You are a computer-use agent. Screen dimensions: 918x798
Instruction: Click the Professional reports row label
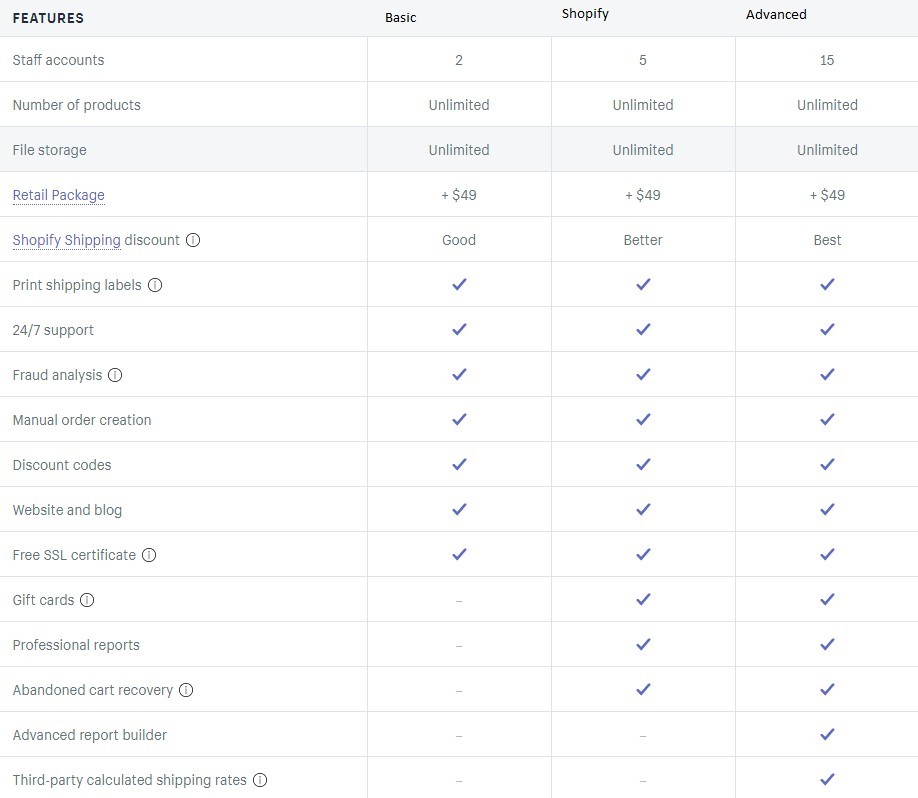(x=76, y=645)
